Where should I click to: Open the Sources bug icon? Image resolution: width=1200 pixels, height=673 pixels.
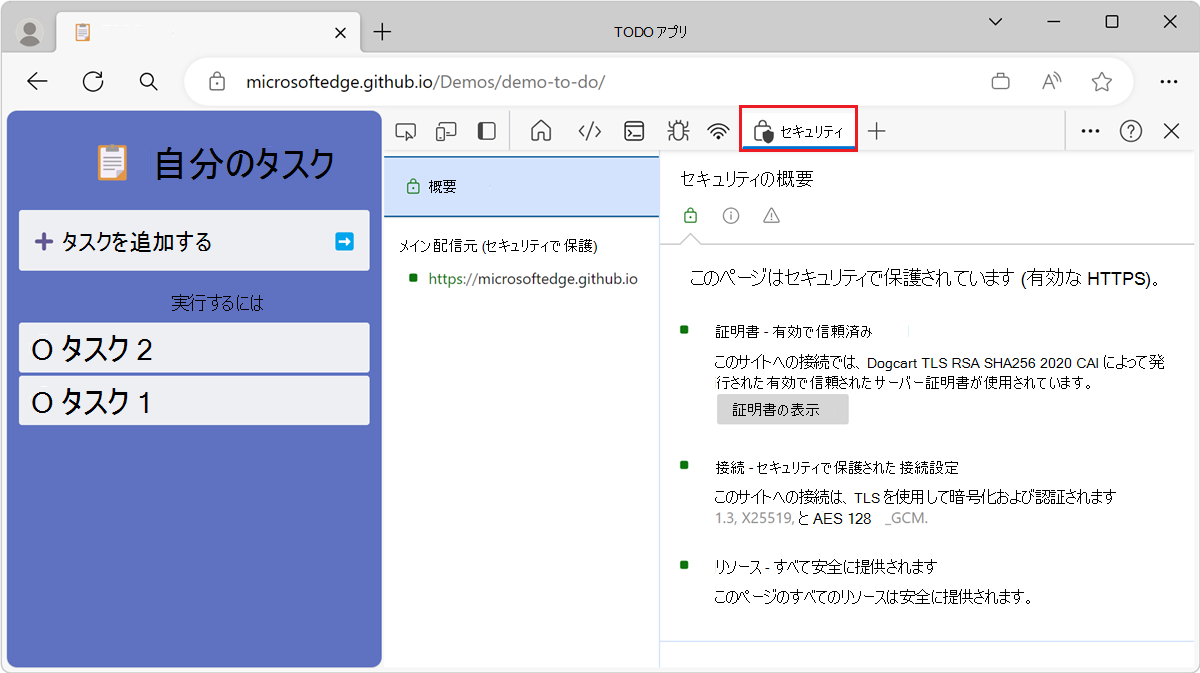coord(678,131)
